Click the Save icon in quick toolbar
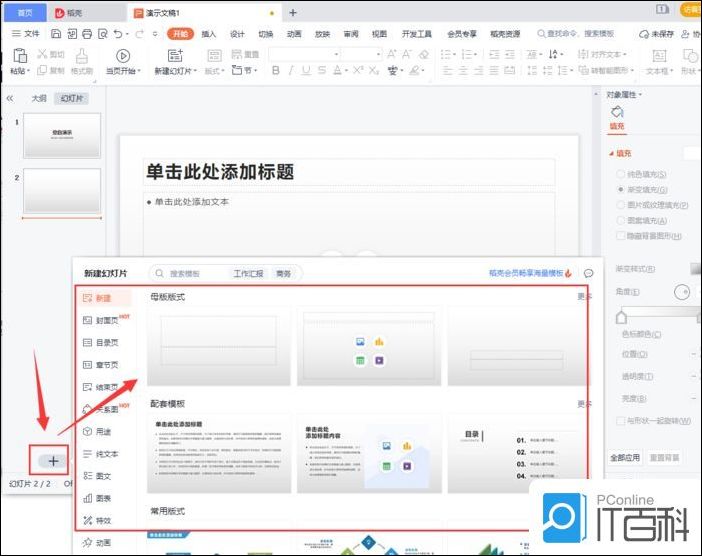This screenshot has width=702, height=556. click(x=56, y=34)
